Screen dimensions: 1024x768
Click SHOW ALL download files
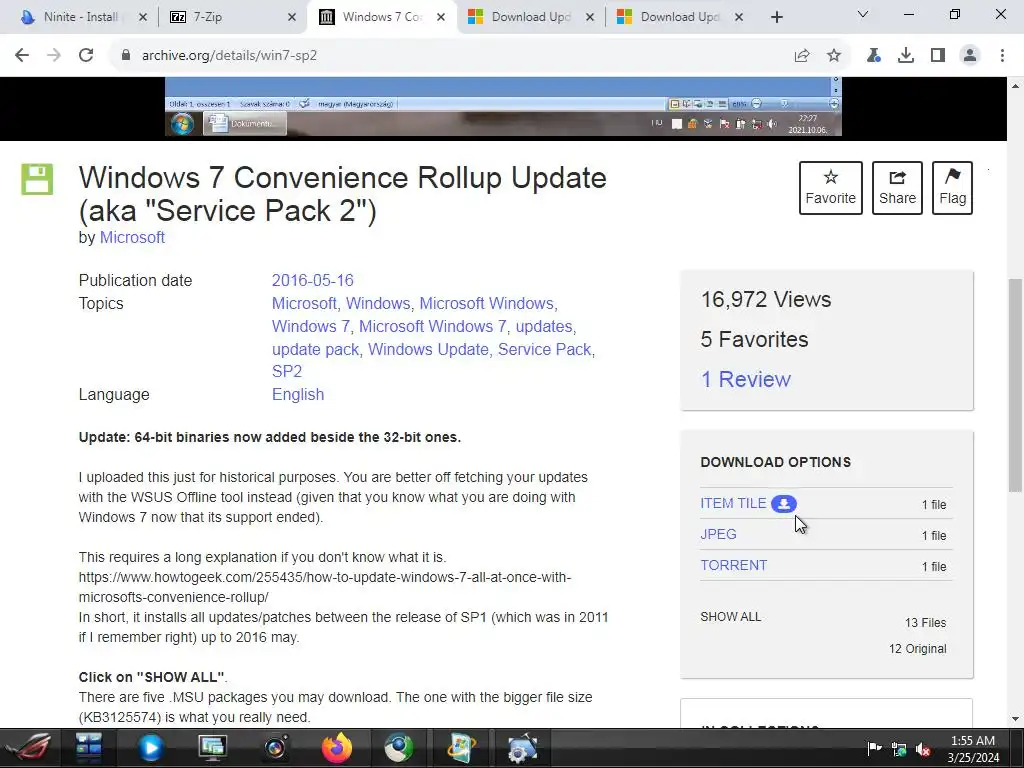point(730,616)
